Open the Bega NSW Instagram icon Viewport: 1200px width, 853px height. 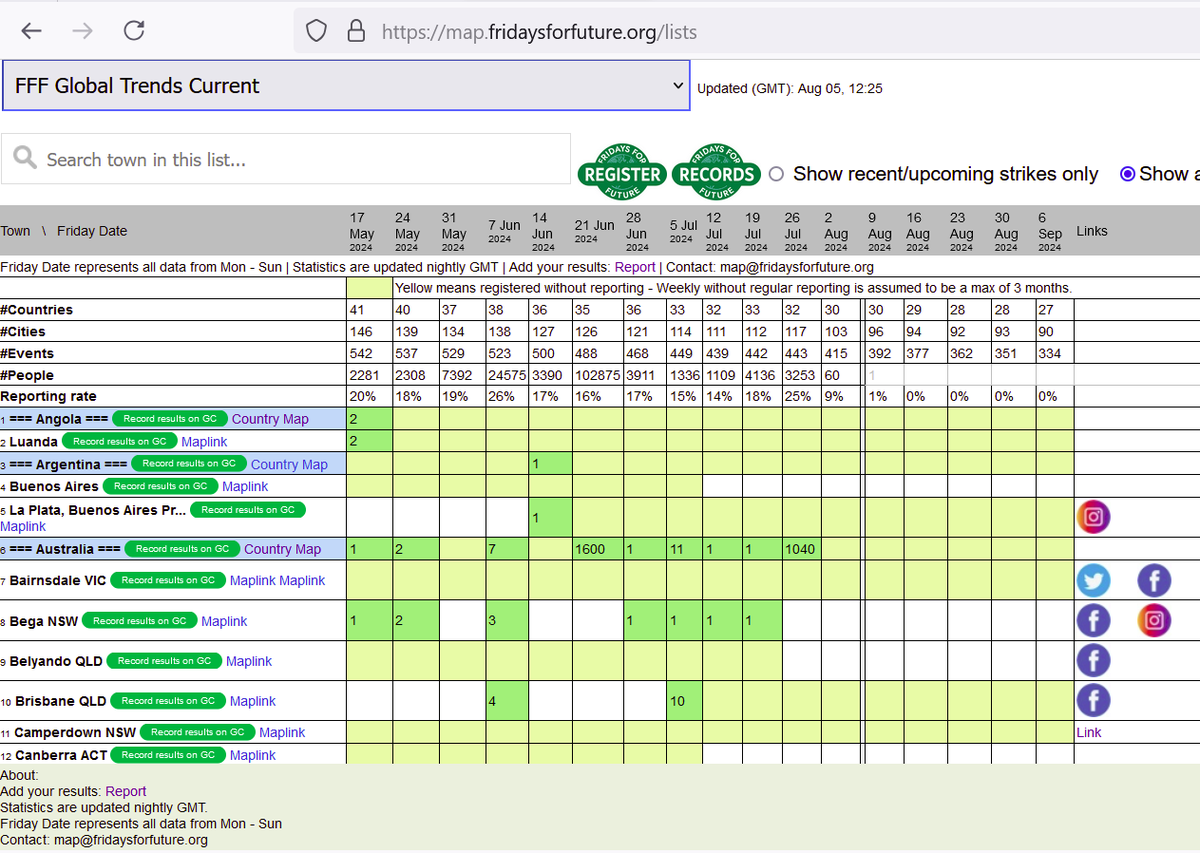point(1154,620)
